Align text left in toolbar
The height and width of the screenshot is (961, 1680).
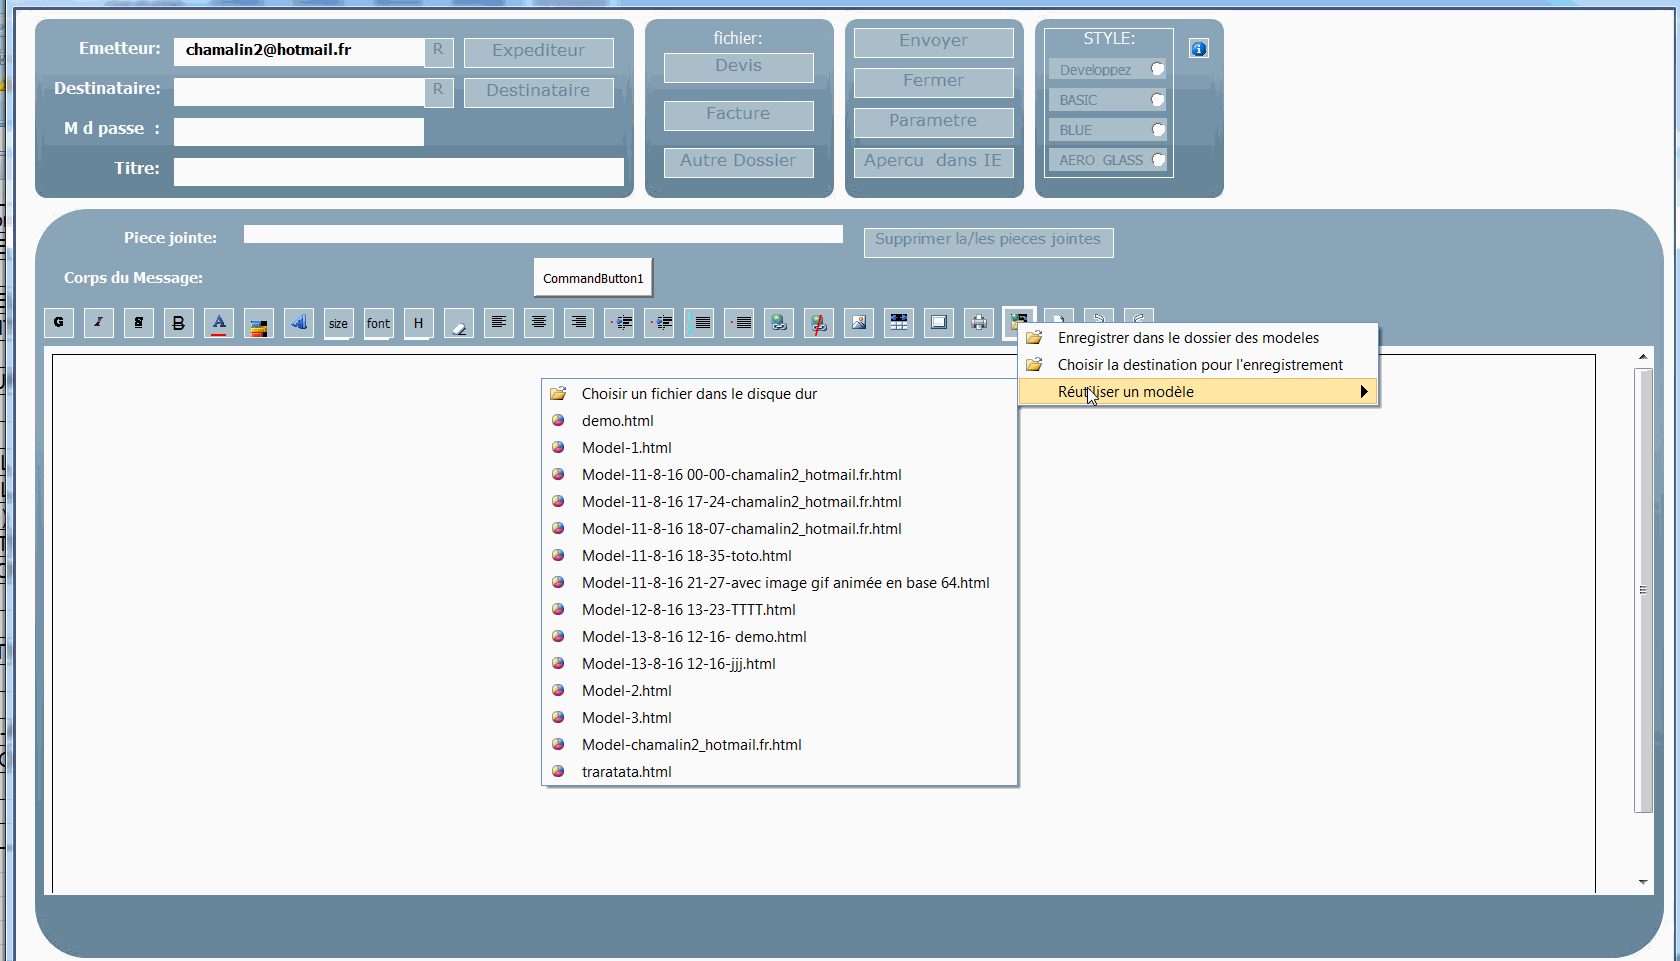click(x=499, y=323)
